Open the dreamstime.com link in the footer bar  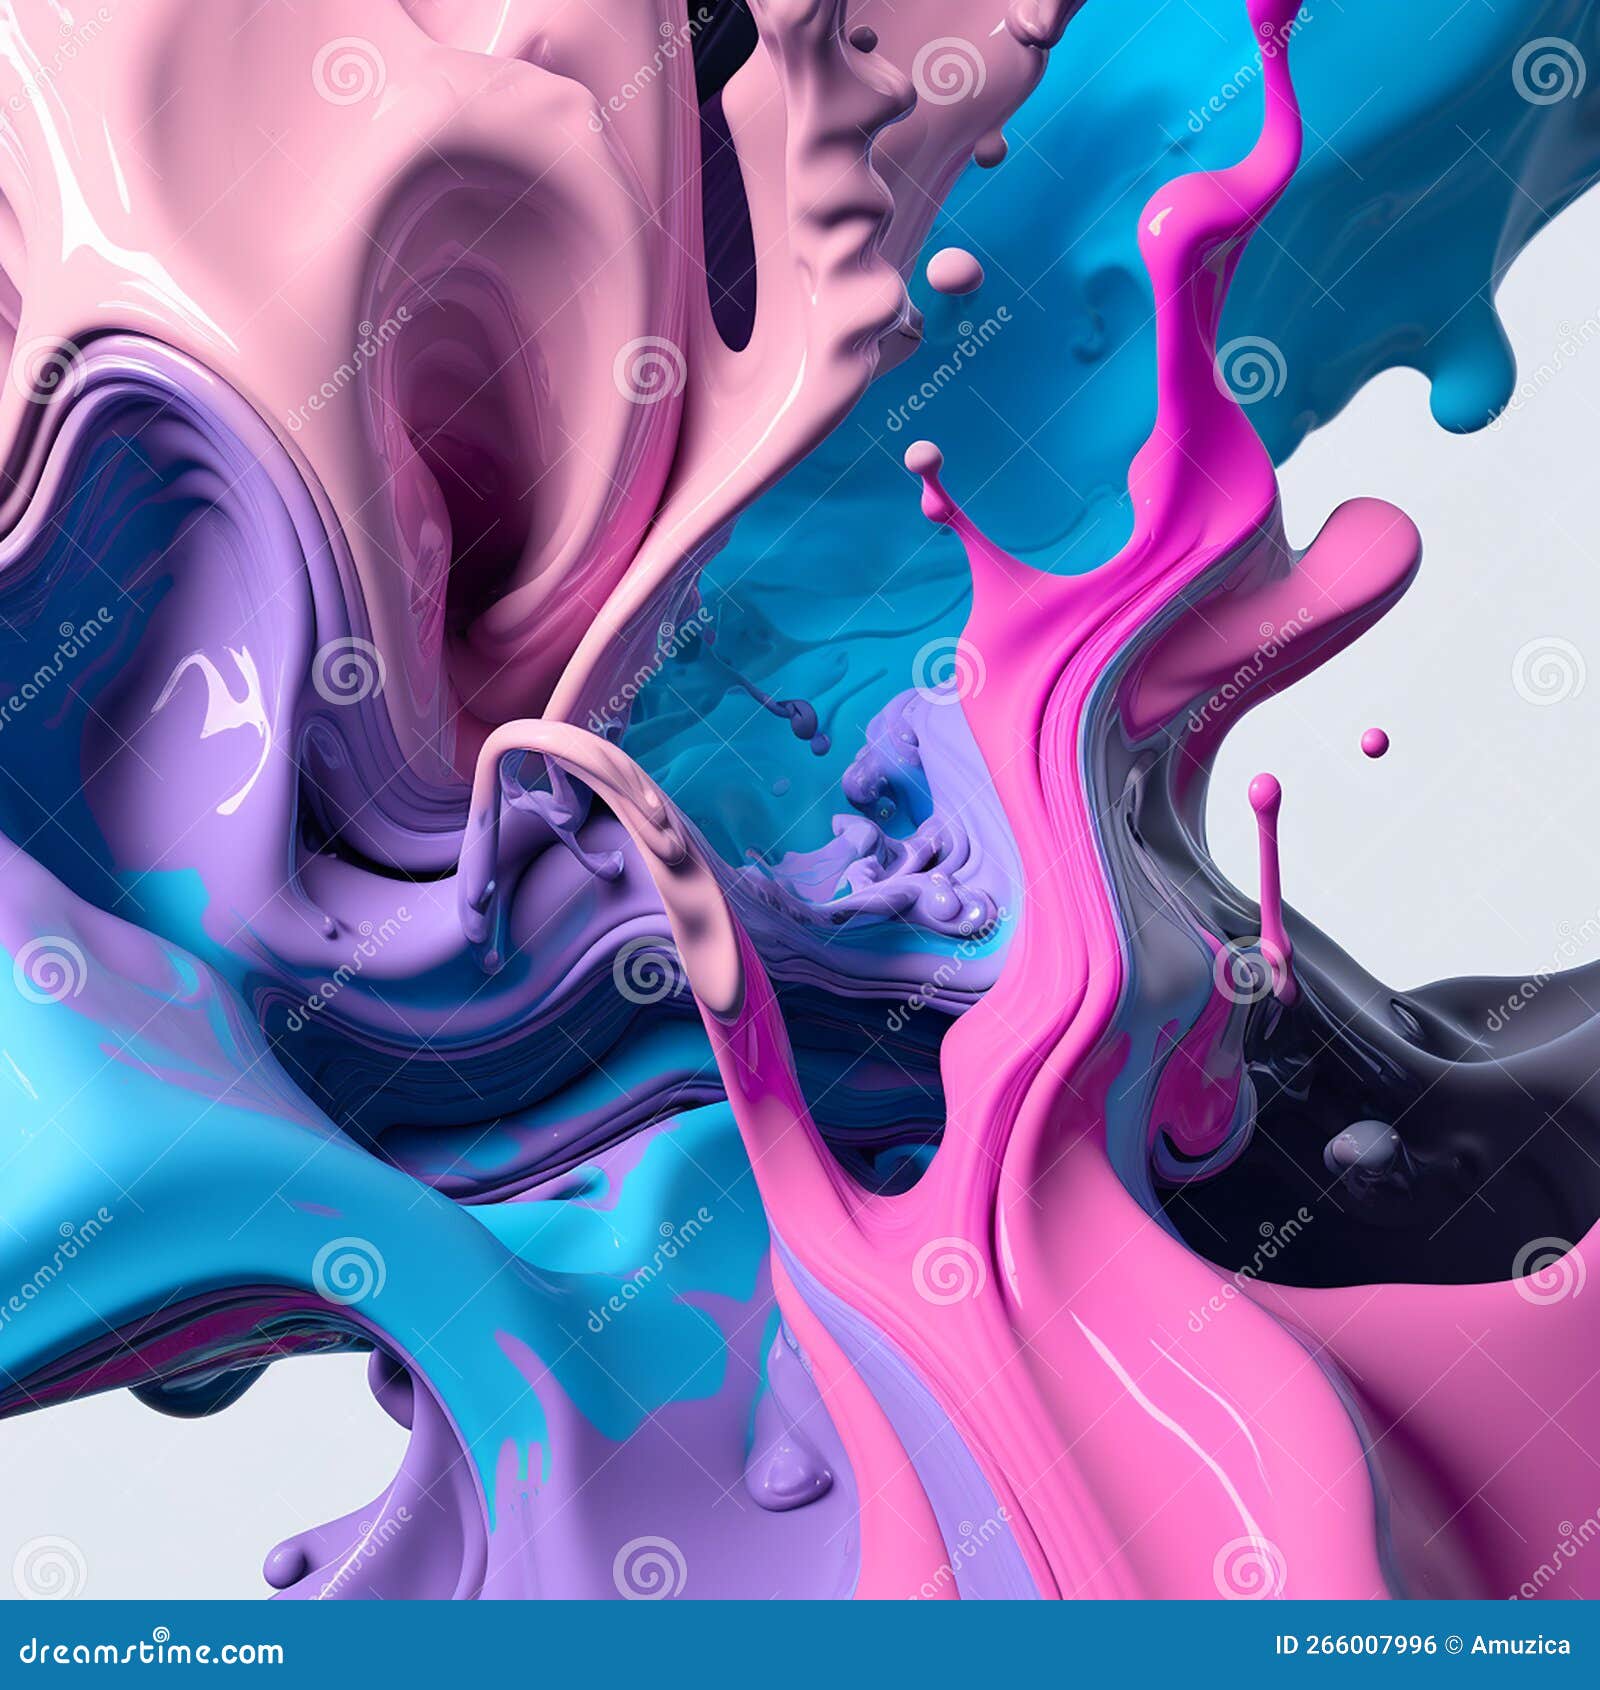click(x=150, y=1652)
